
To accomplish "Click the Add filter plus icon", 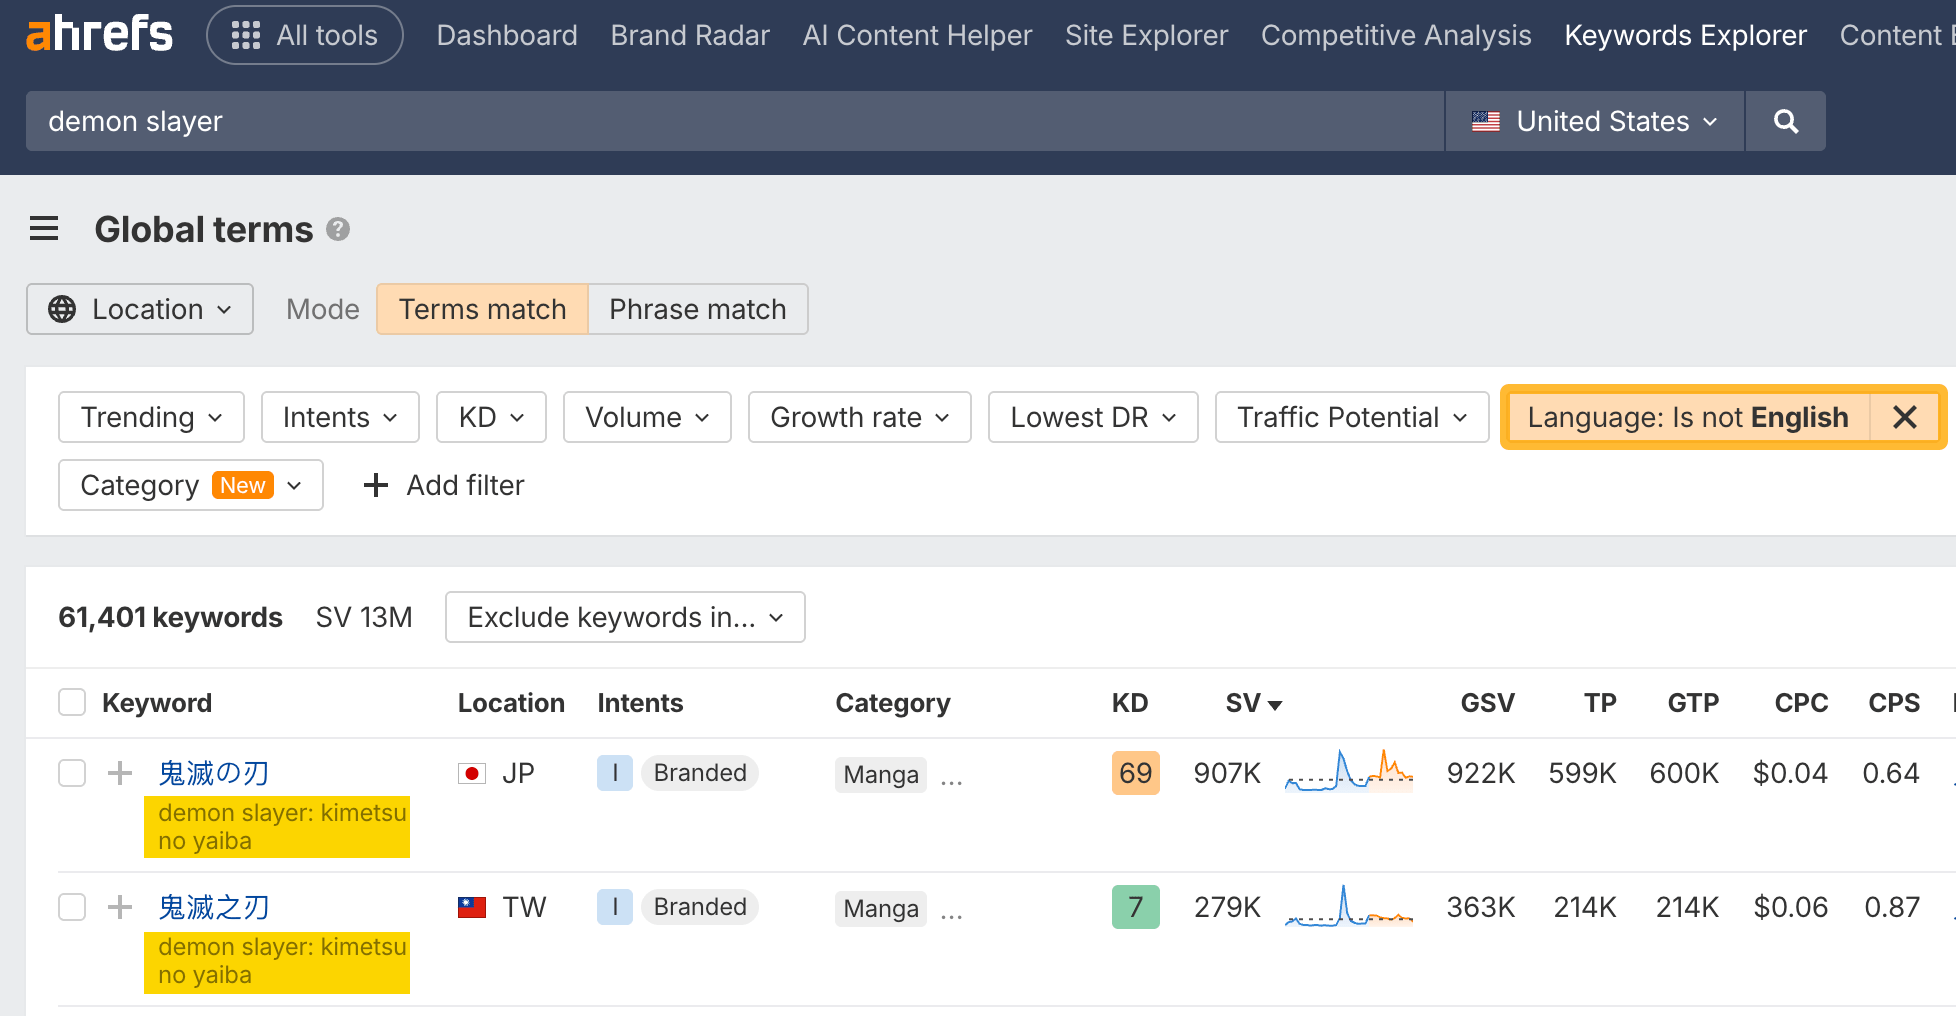I will (375, 485).
